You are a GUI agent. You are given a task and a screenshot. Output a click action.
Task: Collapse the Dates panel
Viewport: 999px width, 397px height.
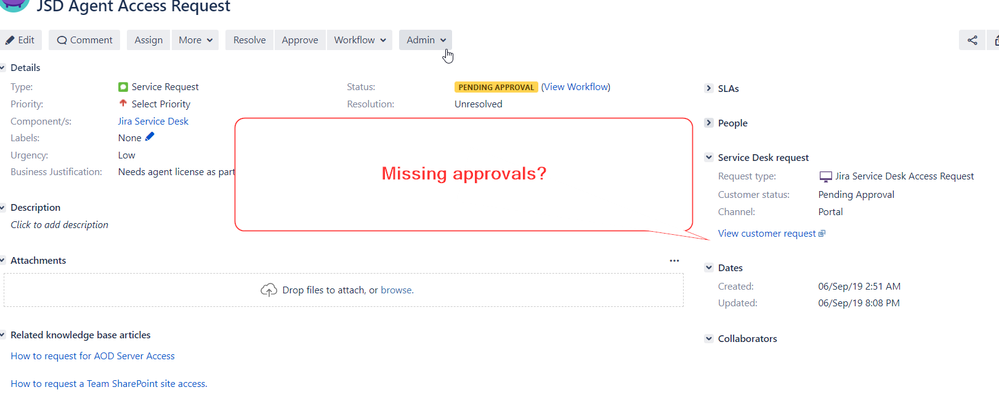pyautogui.click(x=708, y=268)
